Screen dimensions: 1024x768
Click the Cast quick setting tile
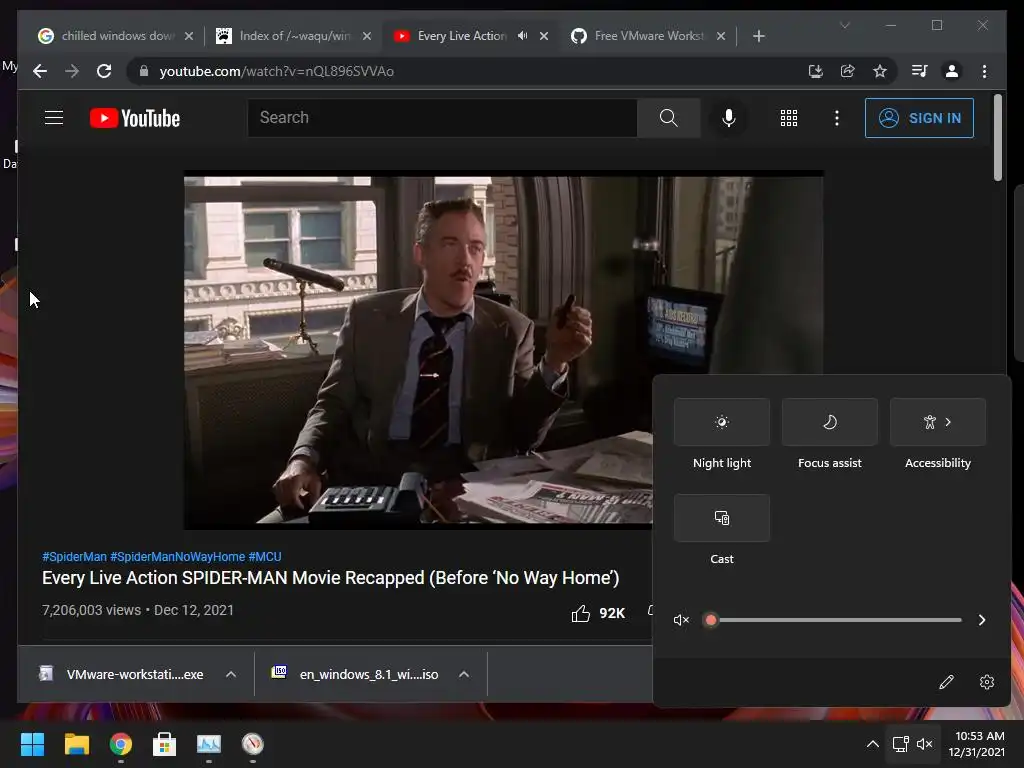pos(722,518)
